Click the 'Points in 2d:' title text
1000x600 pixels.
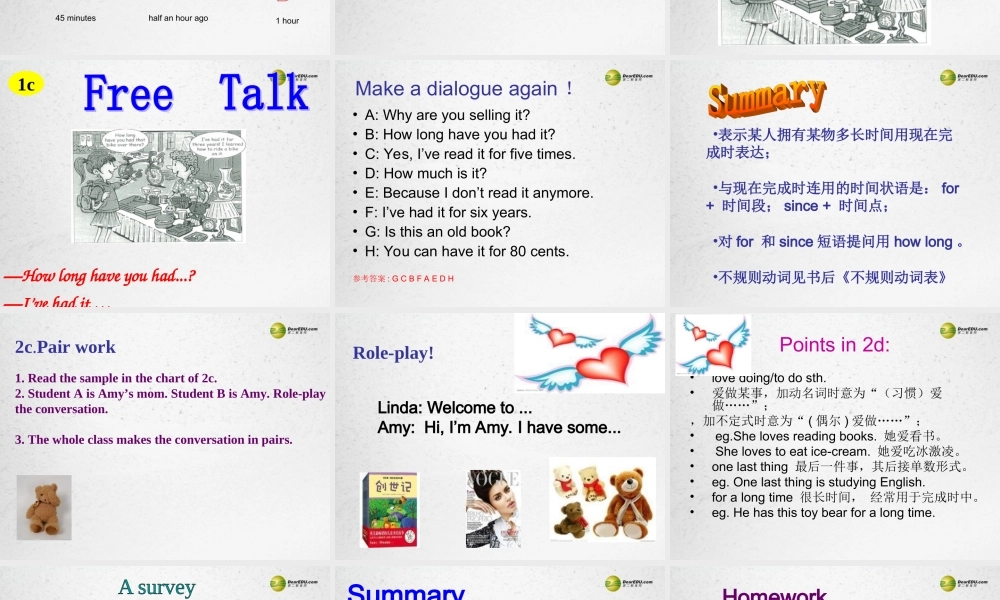(834, 345)
